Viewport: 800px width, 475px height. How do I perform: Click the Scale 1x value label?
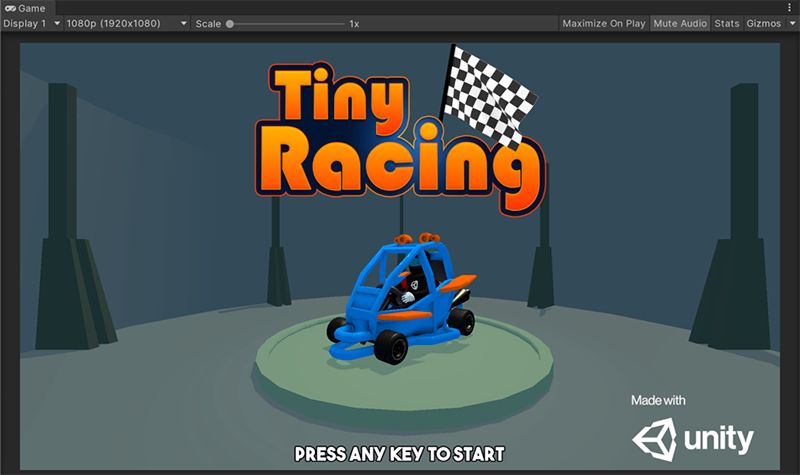click(354, 23)
